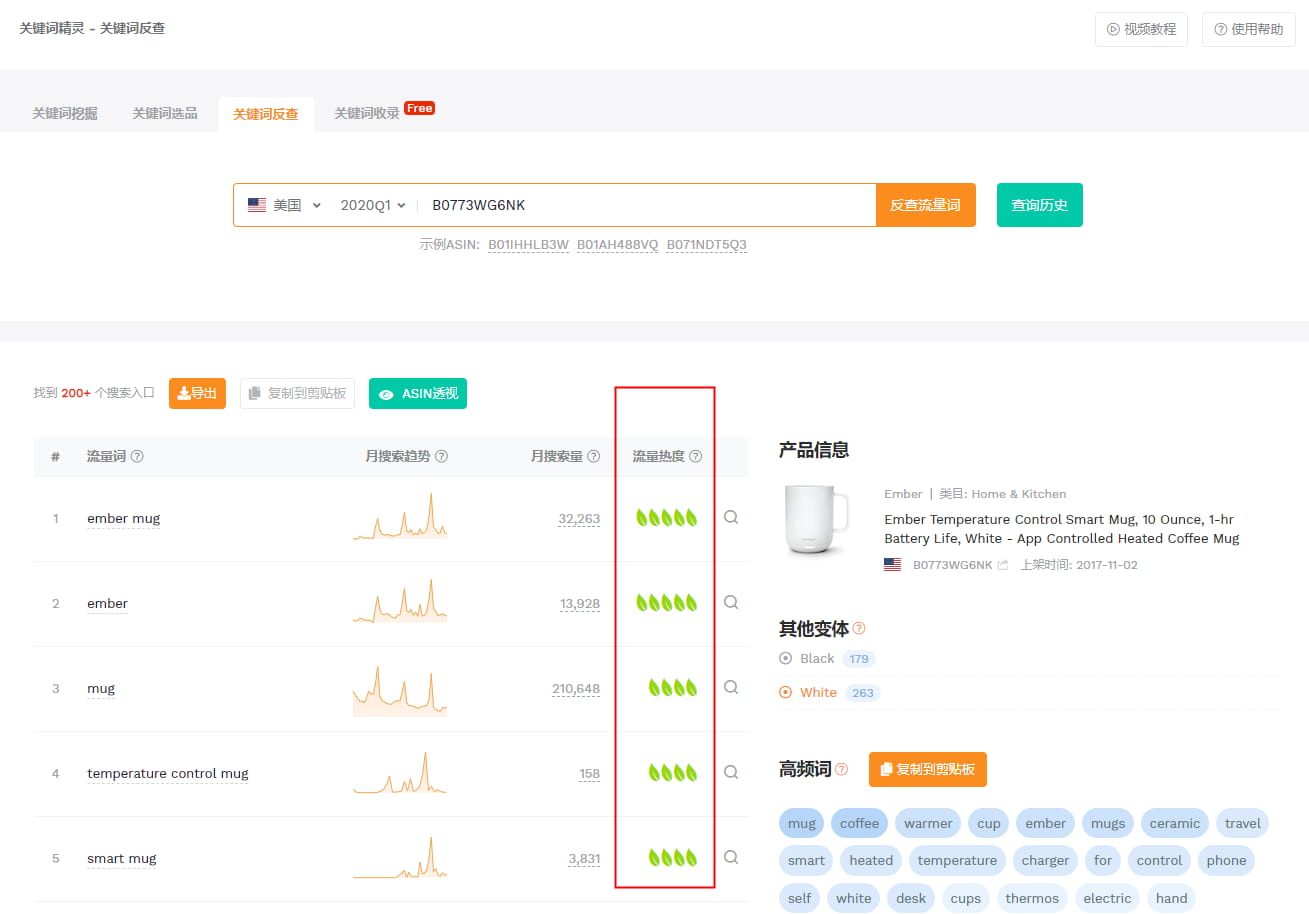1309x914 pixels.
Task: Click help icon next to 流量热度 header
Action: (696, 457)
